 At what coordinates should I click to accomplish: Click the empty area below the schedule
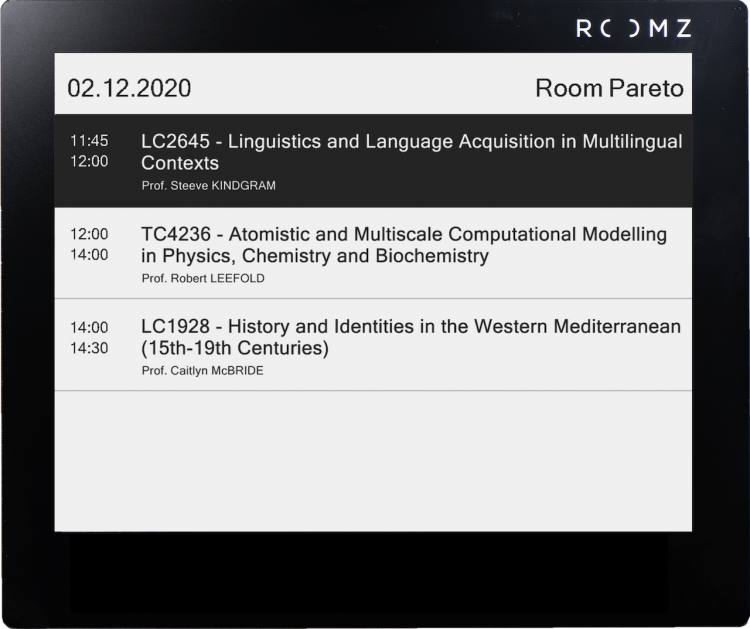(373, 461)
